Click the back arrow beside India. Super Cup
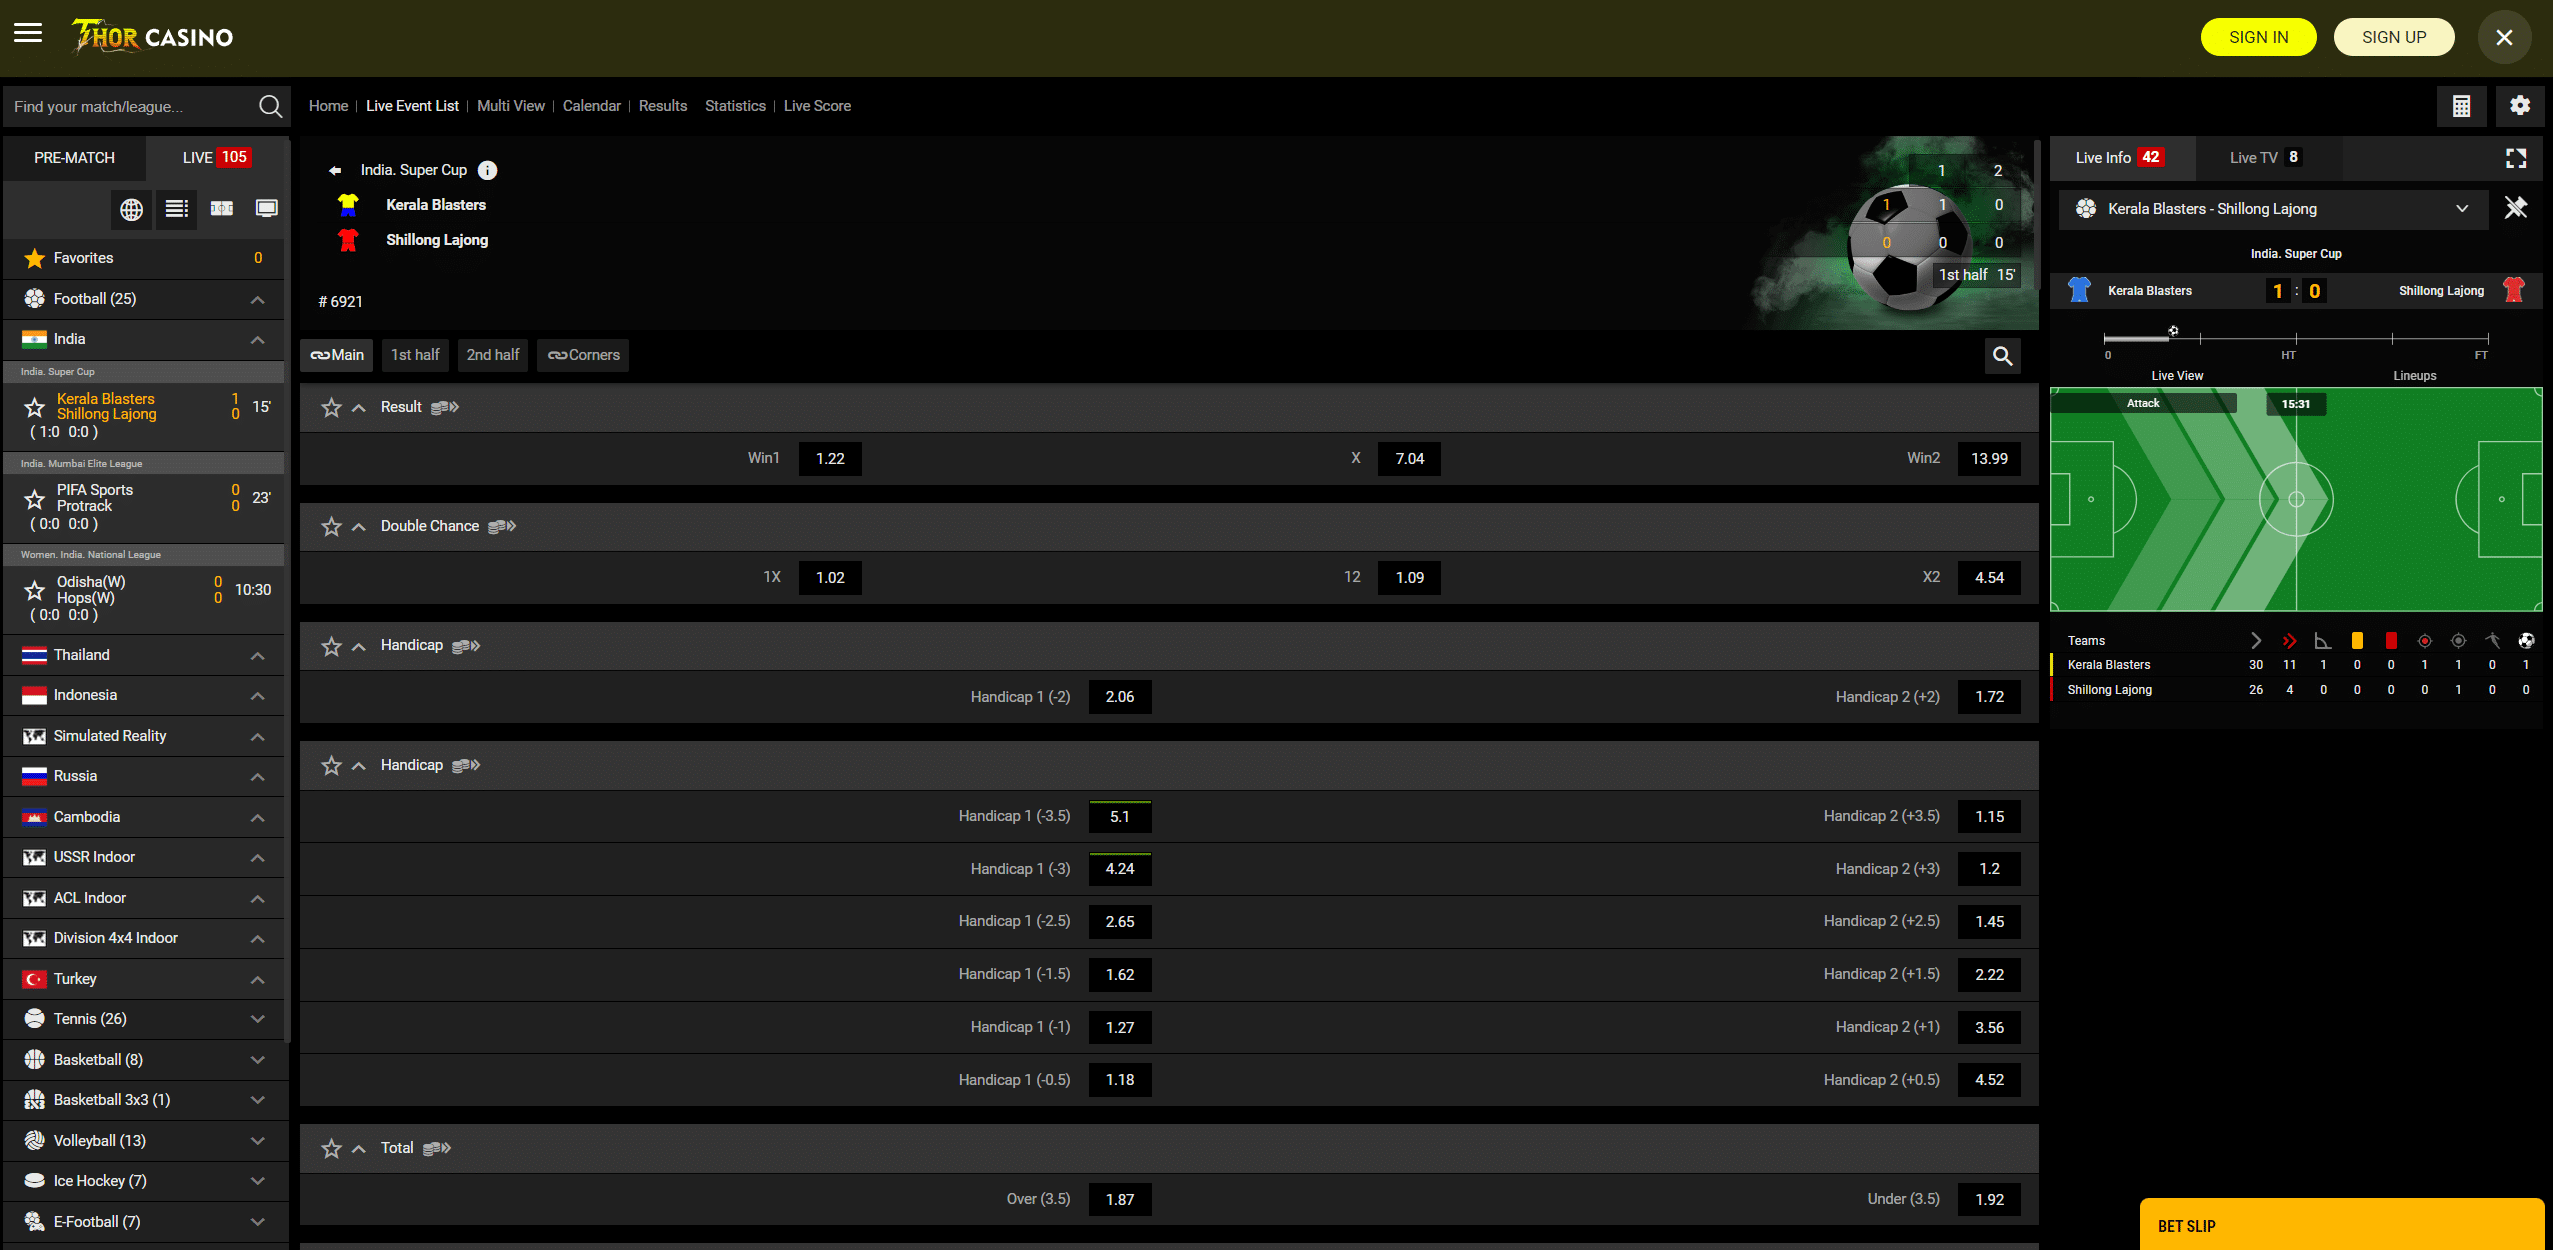This screenshot has width=2553, height=1250. pyautogui.click(x=335, y=171)
